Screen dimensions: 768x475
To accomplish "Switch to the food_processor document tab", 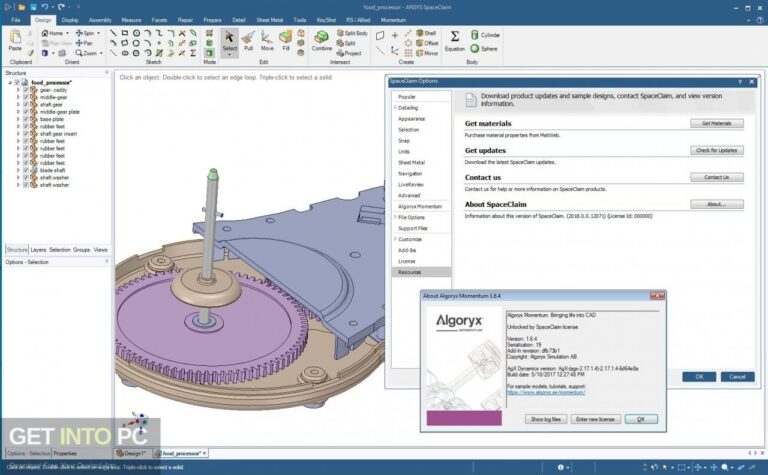I will (181, 453).
